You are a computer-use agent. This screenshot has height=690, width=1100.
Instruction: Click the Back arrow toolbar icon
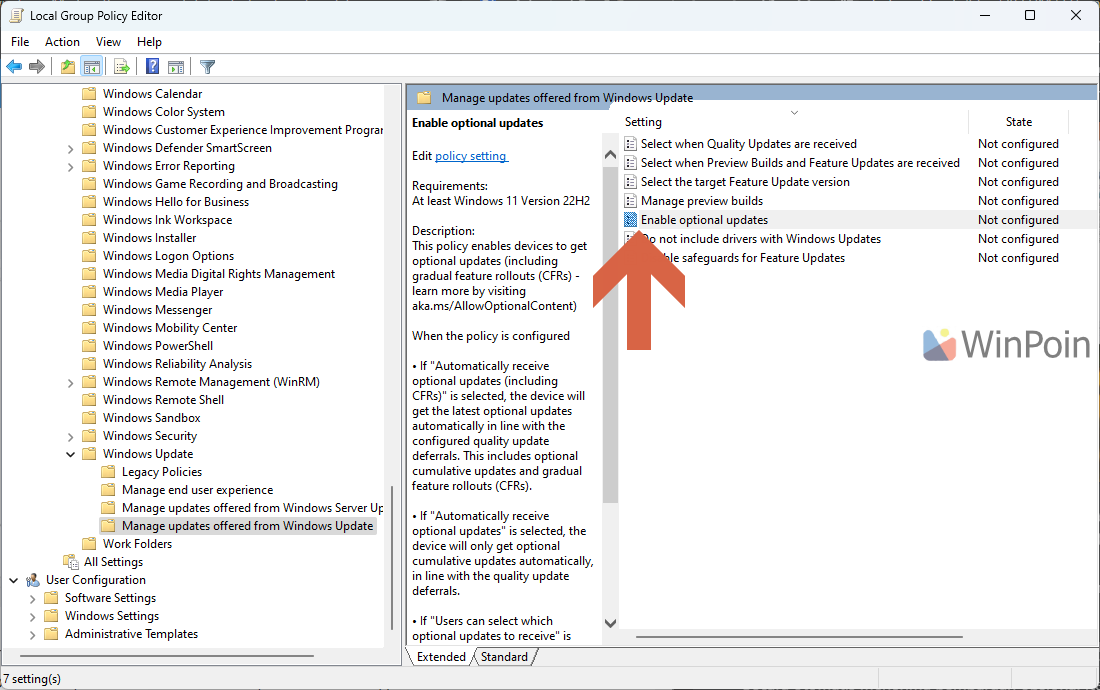tap(14, 67)
